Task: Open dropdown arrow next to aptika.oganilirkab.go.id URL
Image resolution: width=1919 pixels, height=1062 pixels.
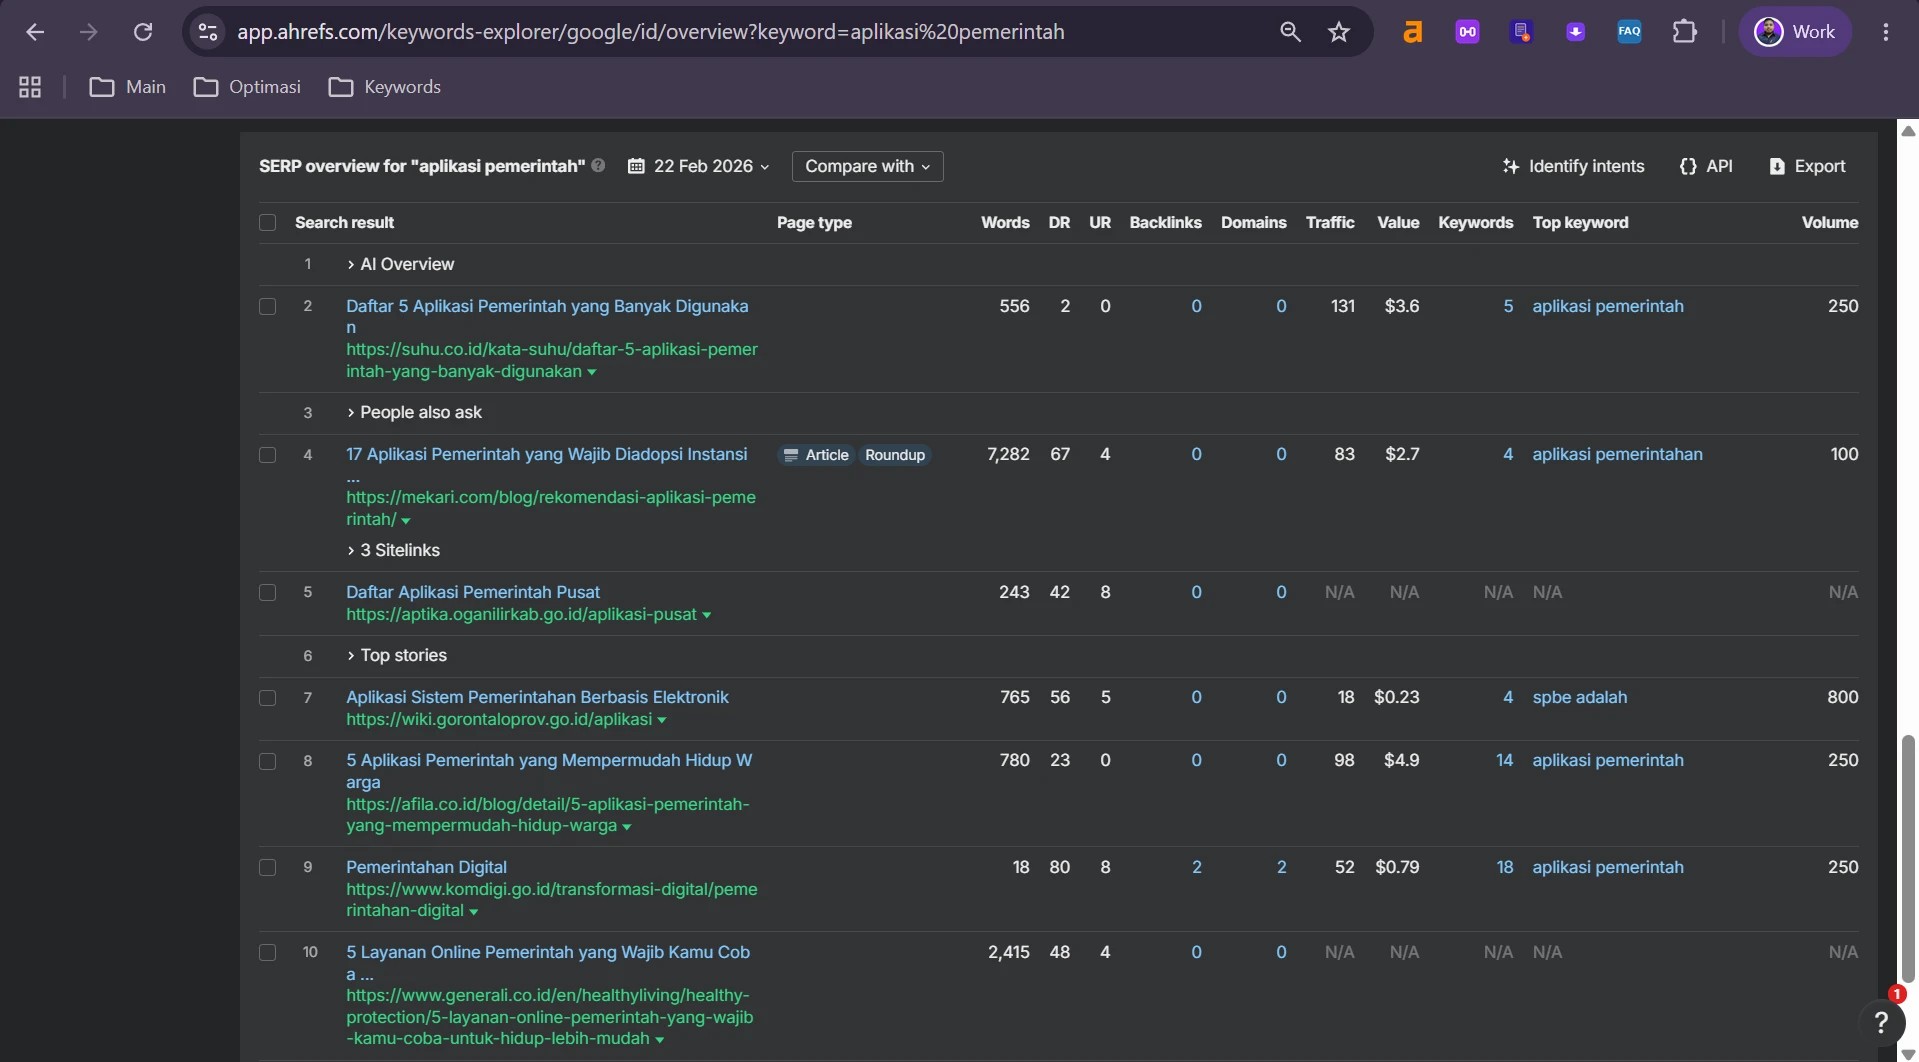Action: click(x=707, y=615)
